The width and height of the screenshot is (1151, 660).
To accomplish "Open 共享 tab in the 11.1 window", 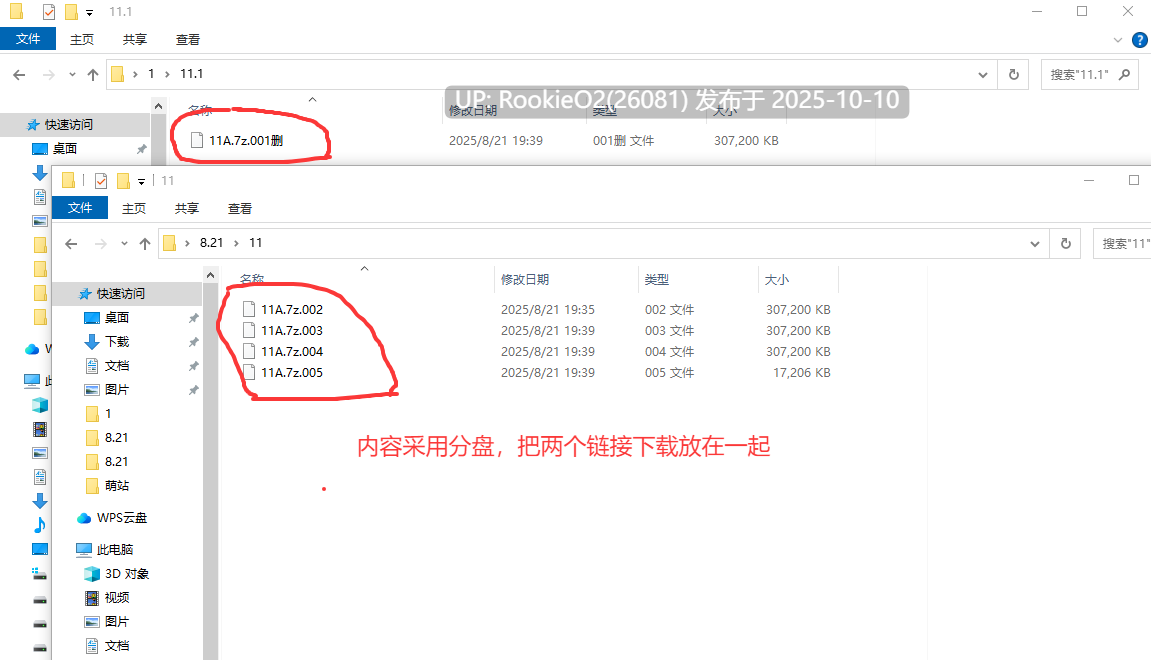I will click(134, 40).
